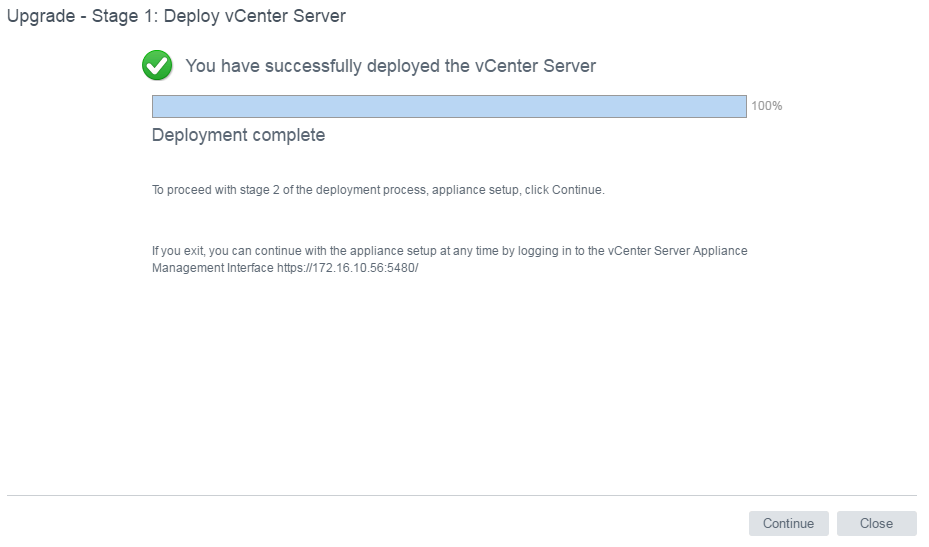Viewport: 929px width, 547px height.
Task: Click 'Deploy vCenter Server' in the window title
Action: (255, 15)
